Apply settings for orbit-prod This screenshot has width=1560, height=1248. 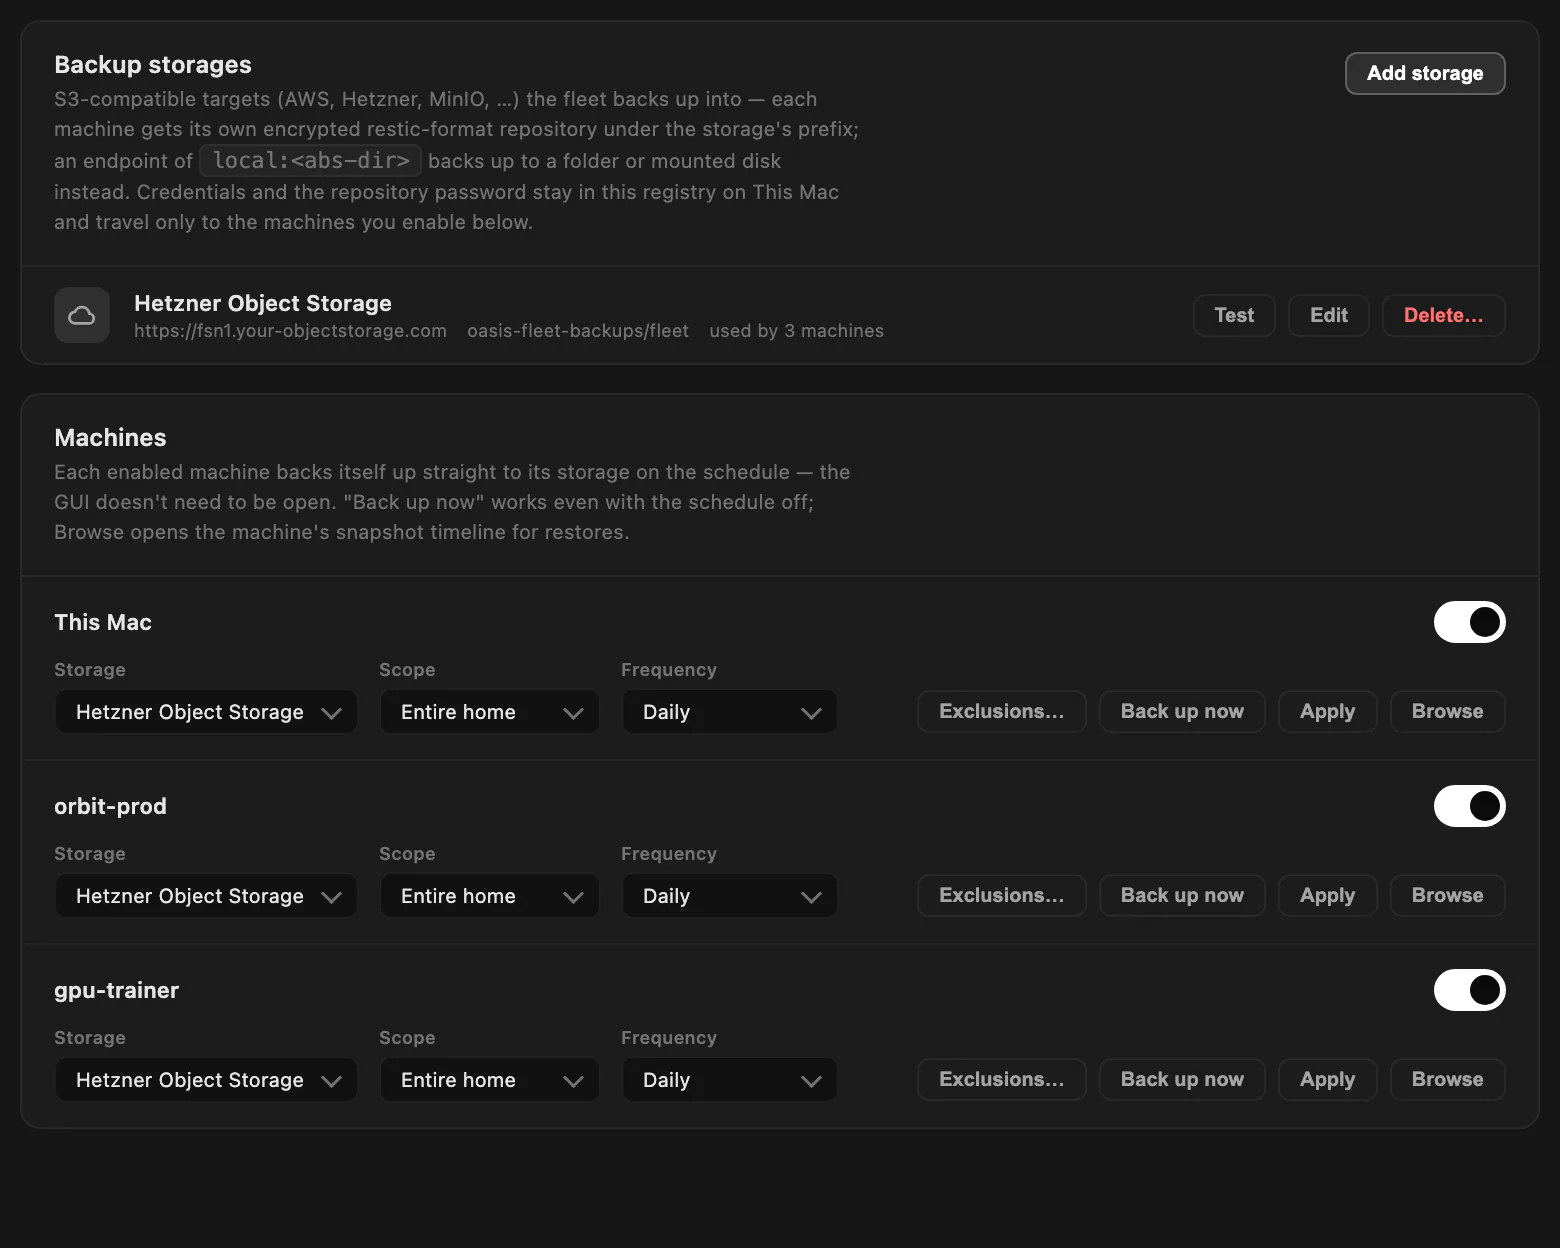(1328, 895)
